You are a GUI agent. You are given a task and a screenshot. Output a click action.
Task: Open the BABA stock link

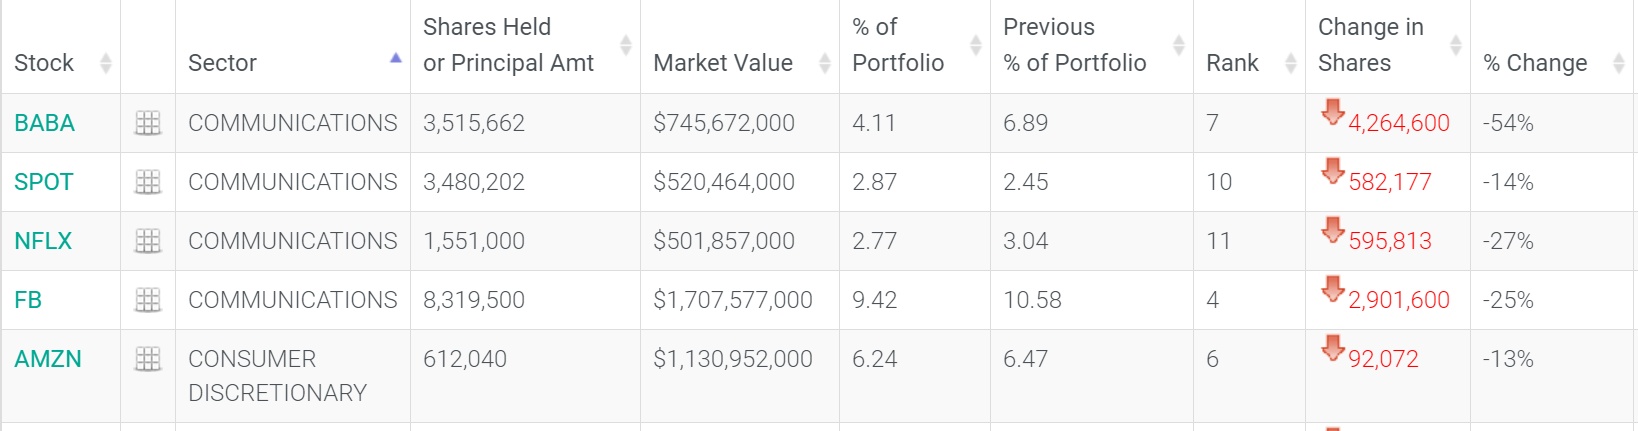click(x=44, y=123)
